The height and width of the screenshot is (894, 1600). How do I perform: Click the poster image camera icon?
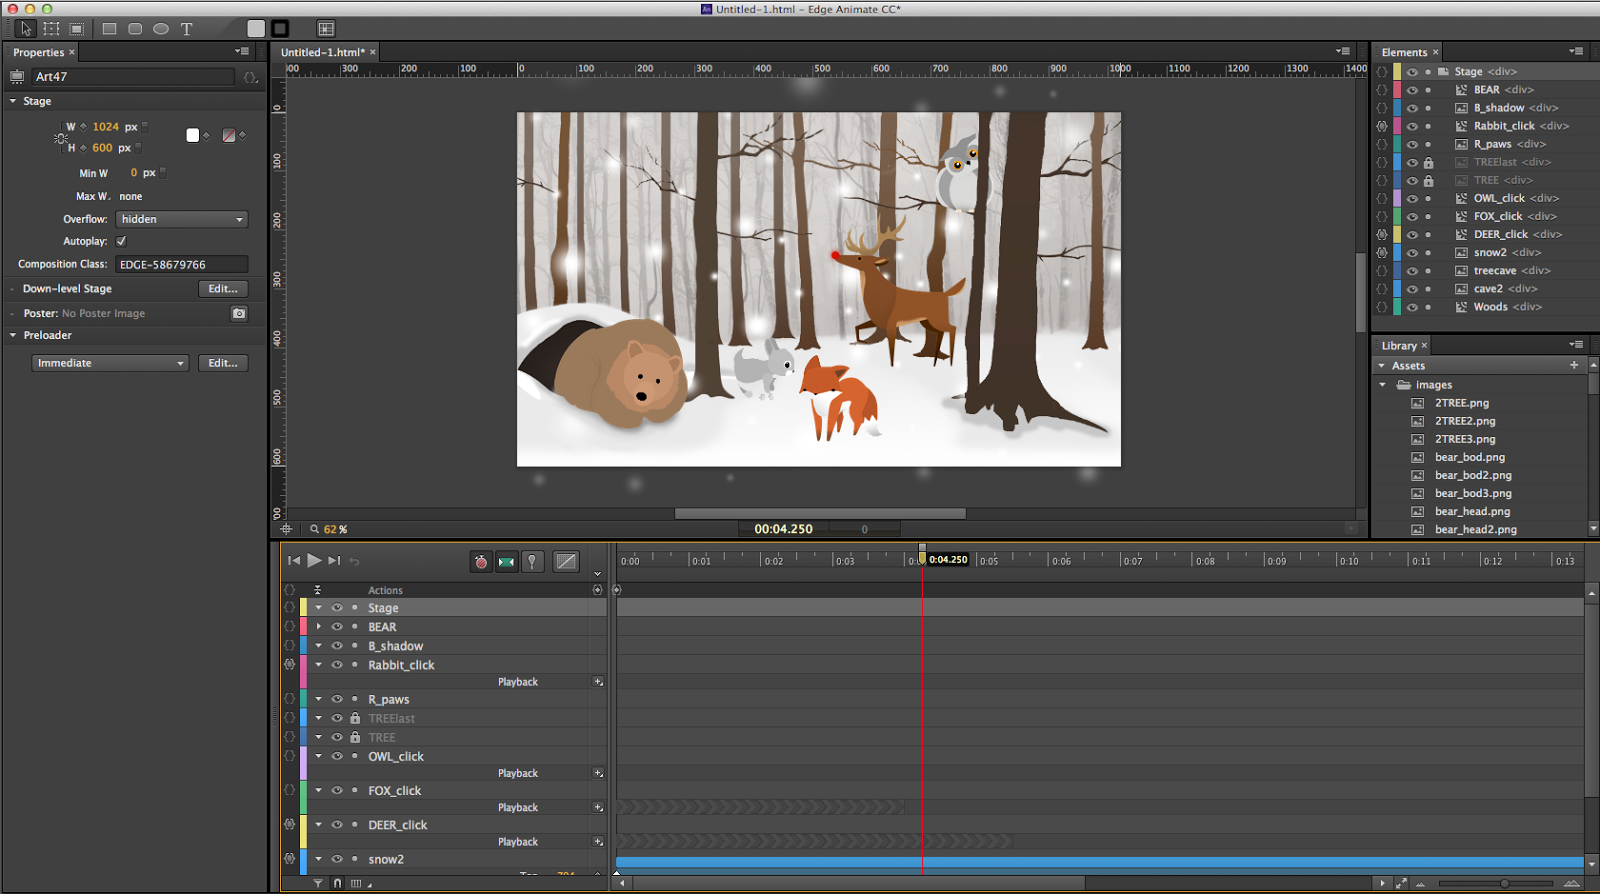pos(239,313)
